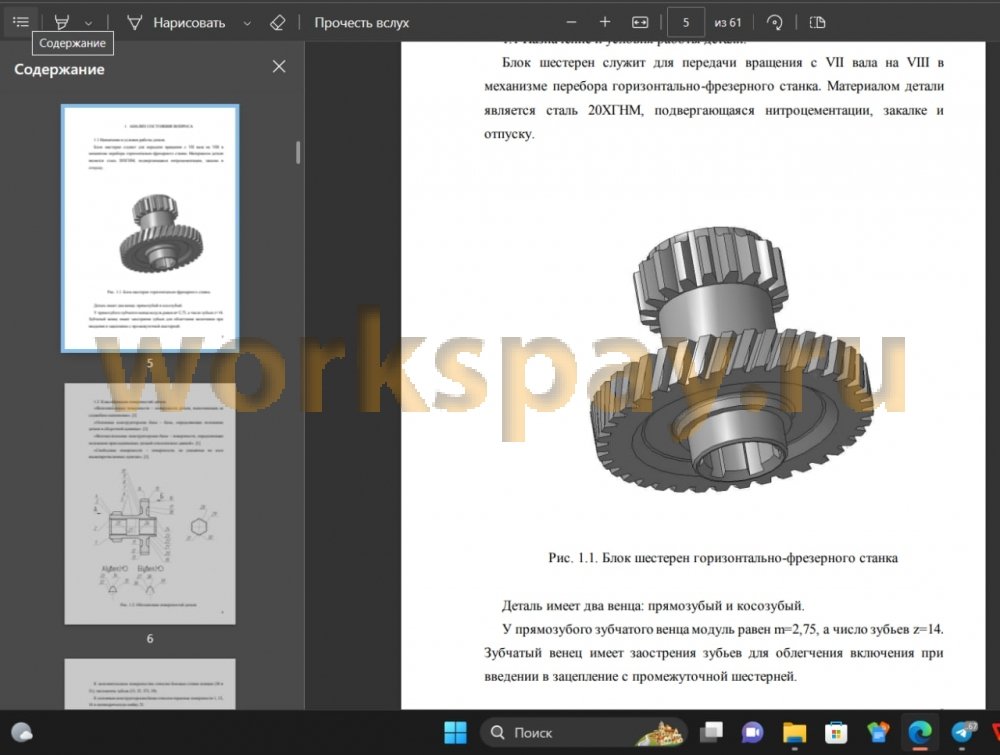Image resolution: width=1000 pixels, height=755 pixels.
Task: Open File Explorer from the taskbar
Action: [x=795, y=733]
